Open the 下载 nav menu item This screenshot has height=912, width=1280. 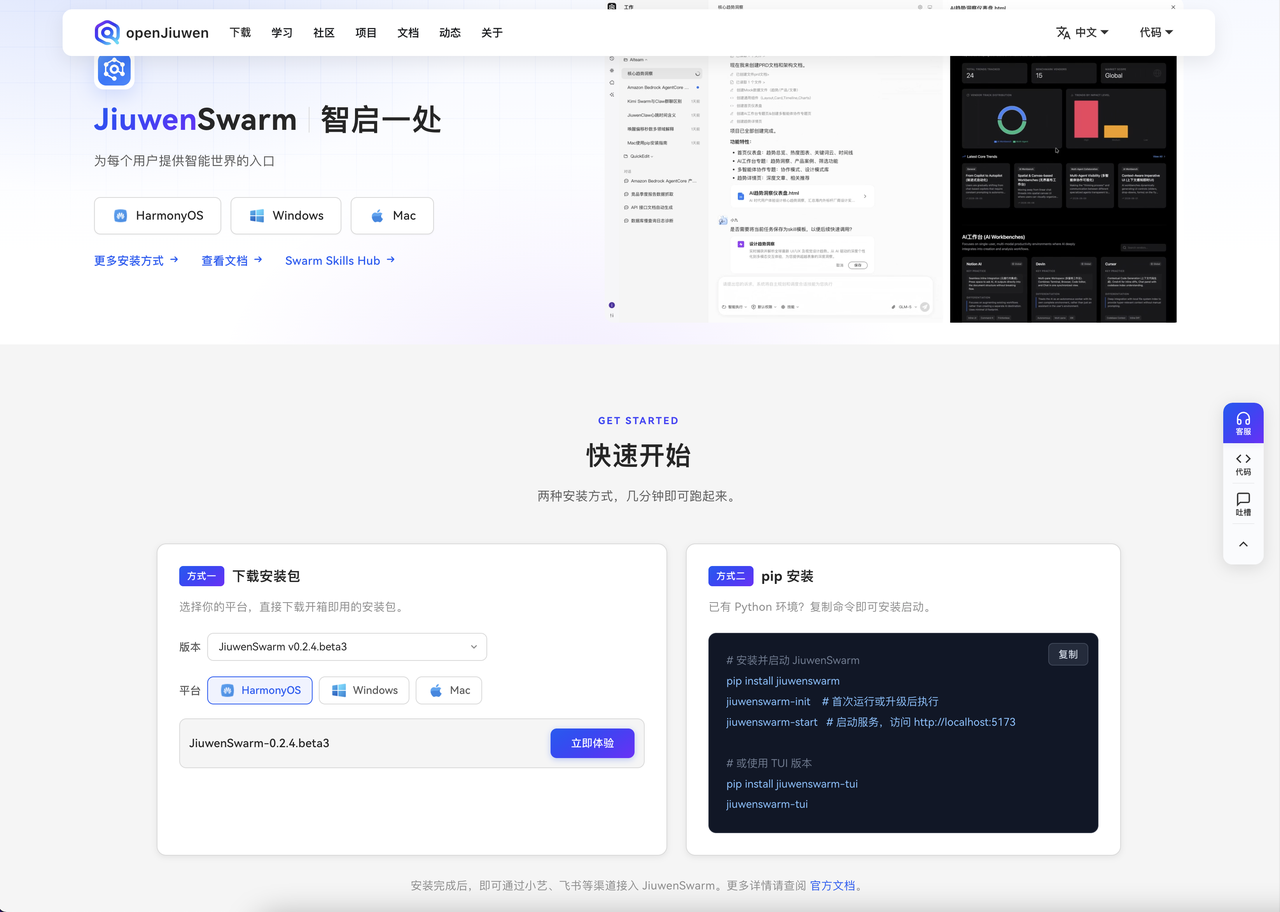click(x=240, y=33)
